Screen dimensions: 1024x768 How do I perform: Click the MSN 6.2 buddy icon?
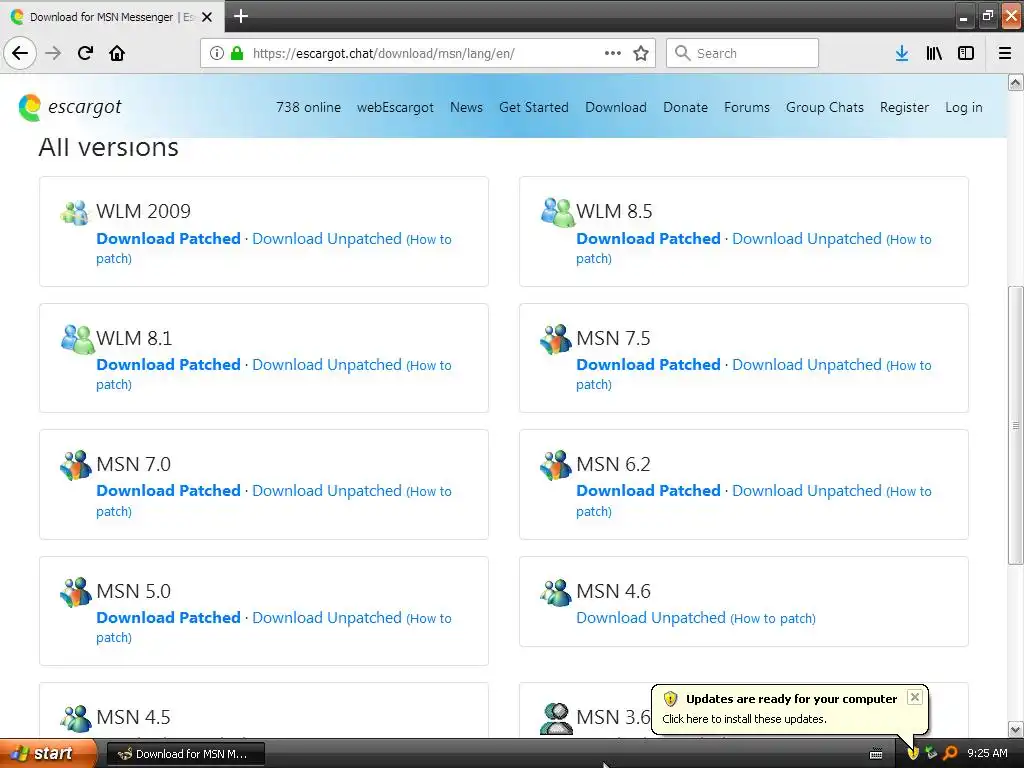coord(556,464)
